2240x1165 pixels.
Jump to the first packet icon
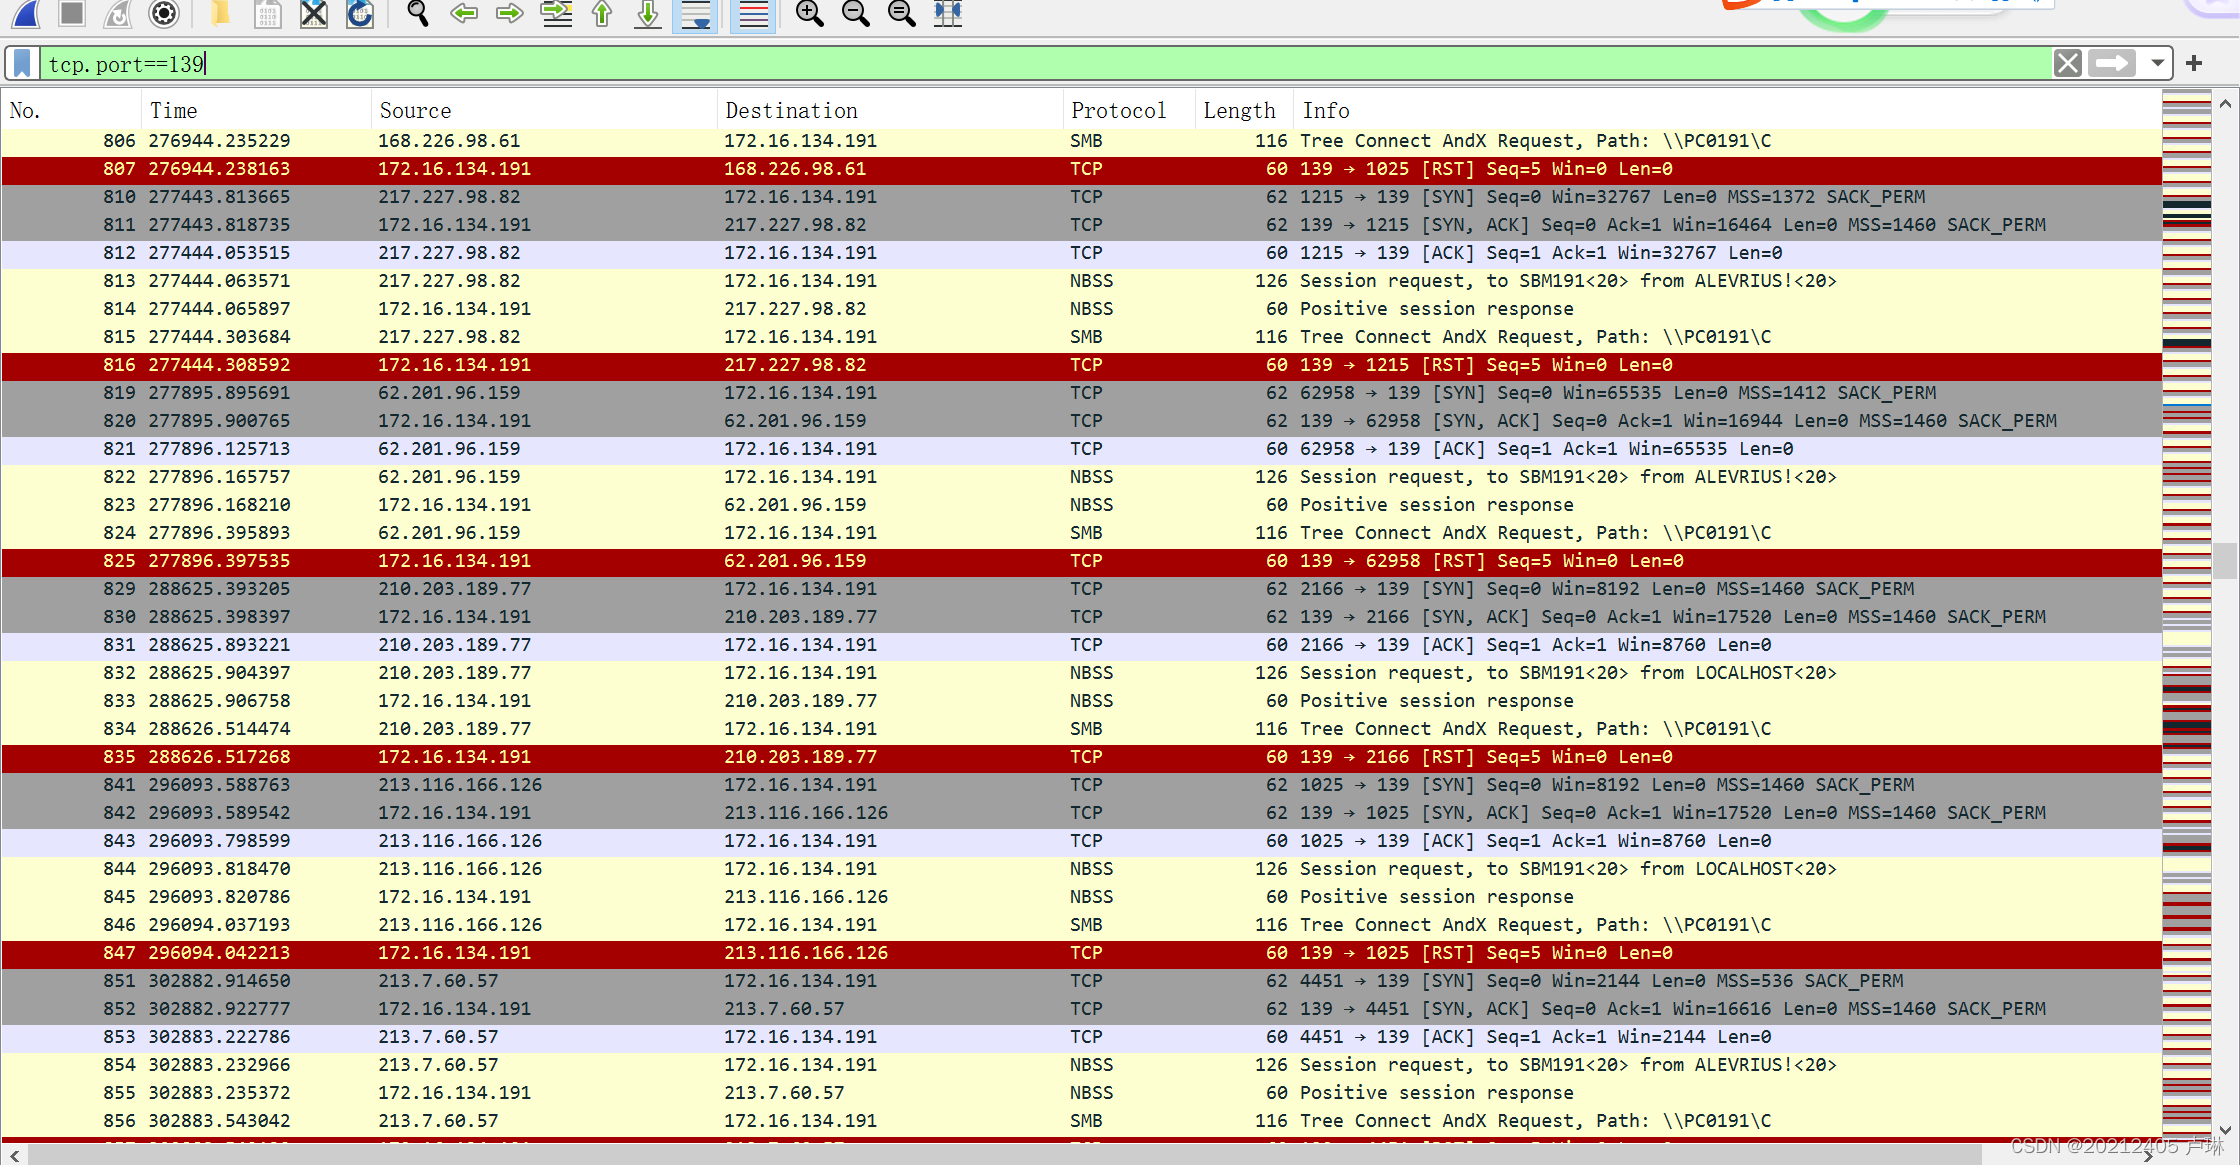602,13
